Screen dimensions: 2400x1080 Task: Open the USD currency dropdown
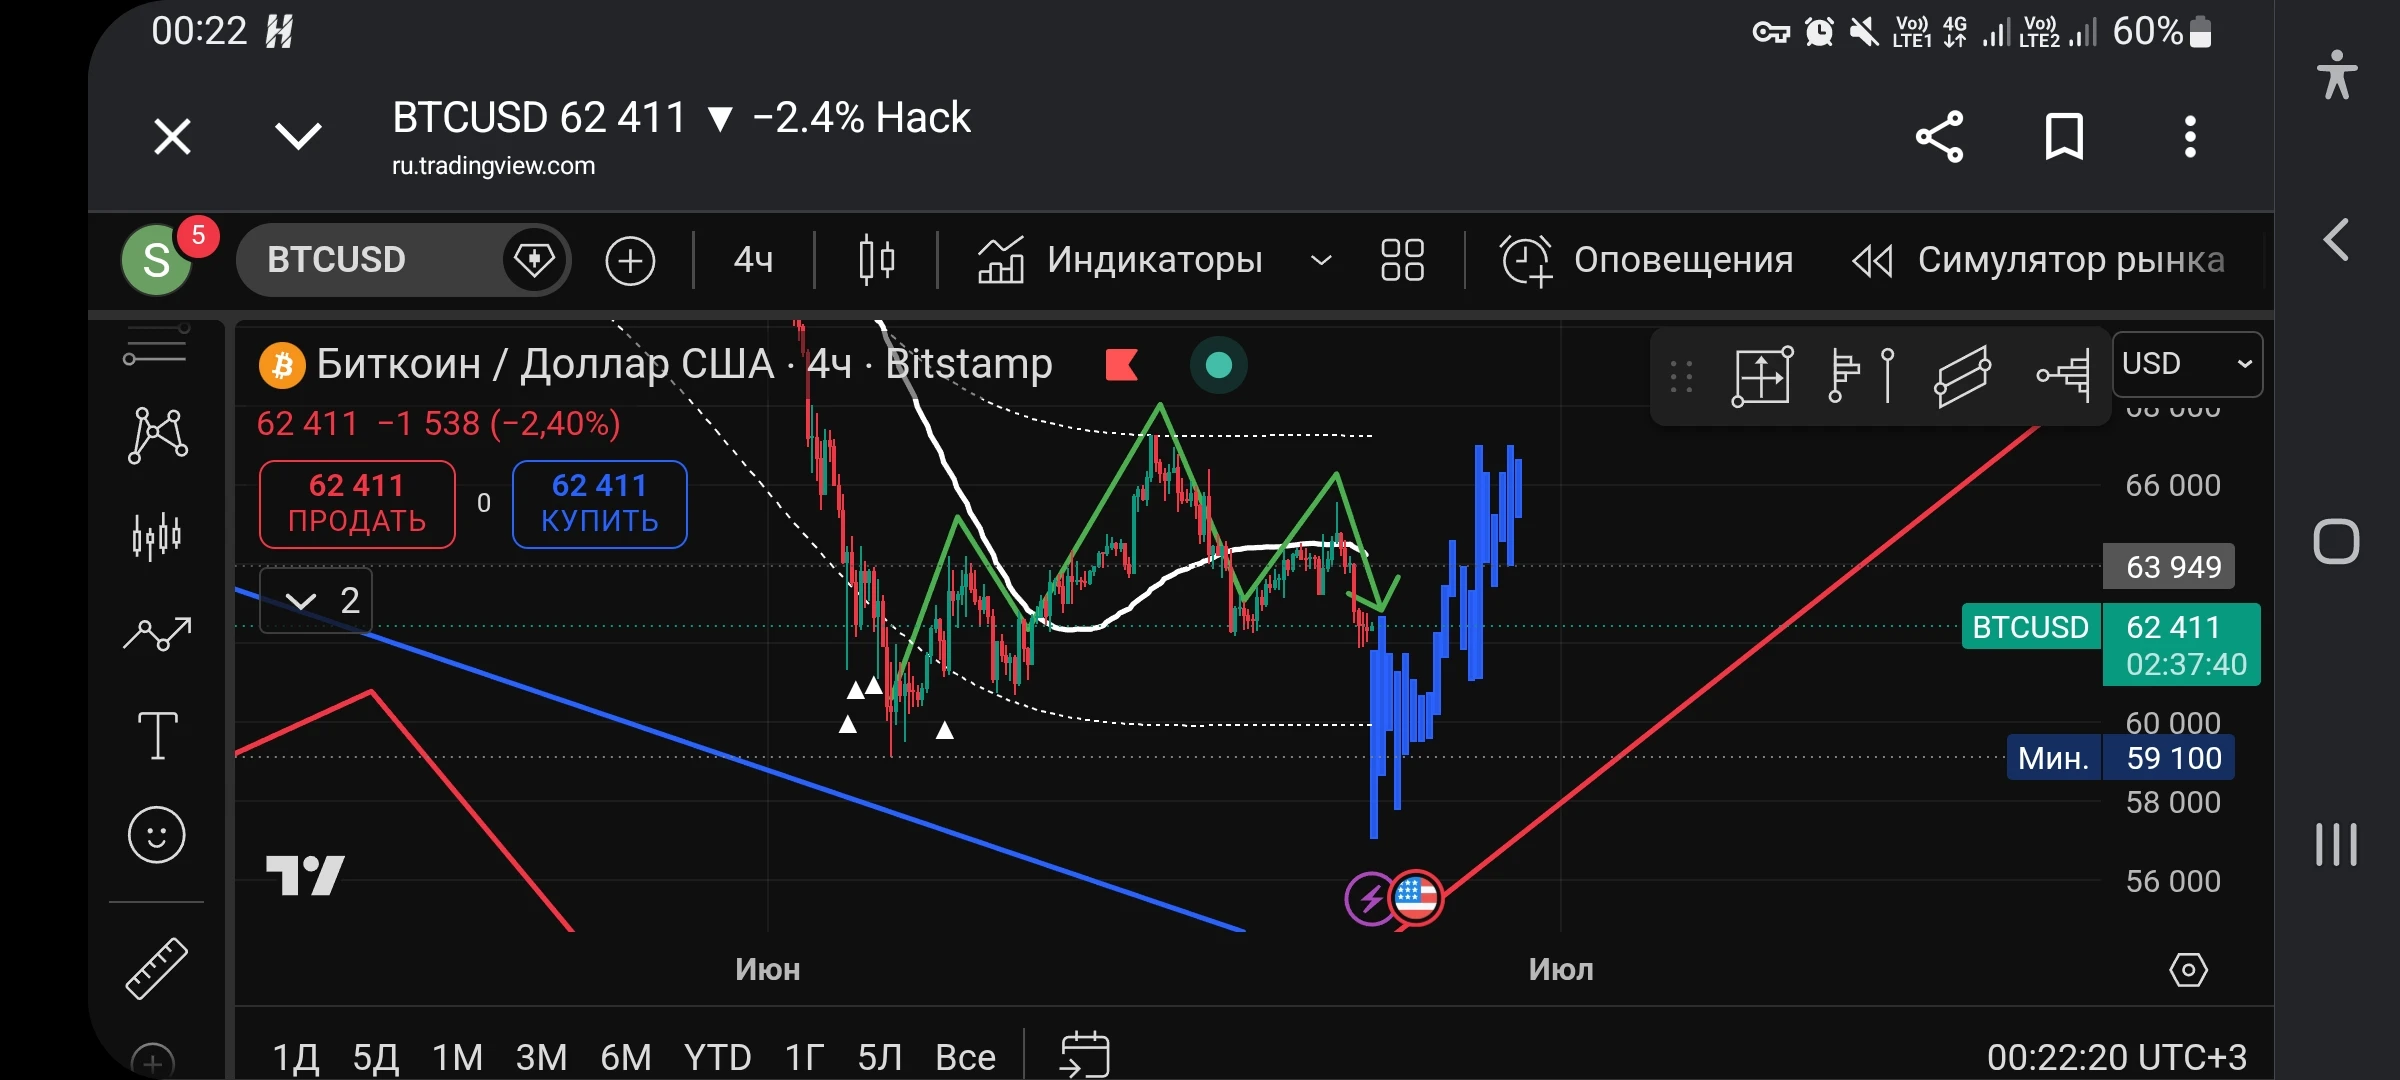pos(2186,364)
